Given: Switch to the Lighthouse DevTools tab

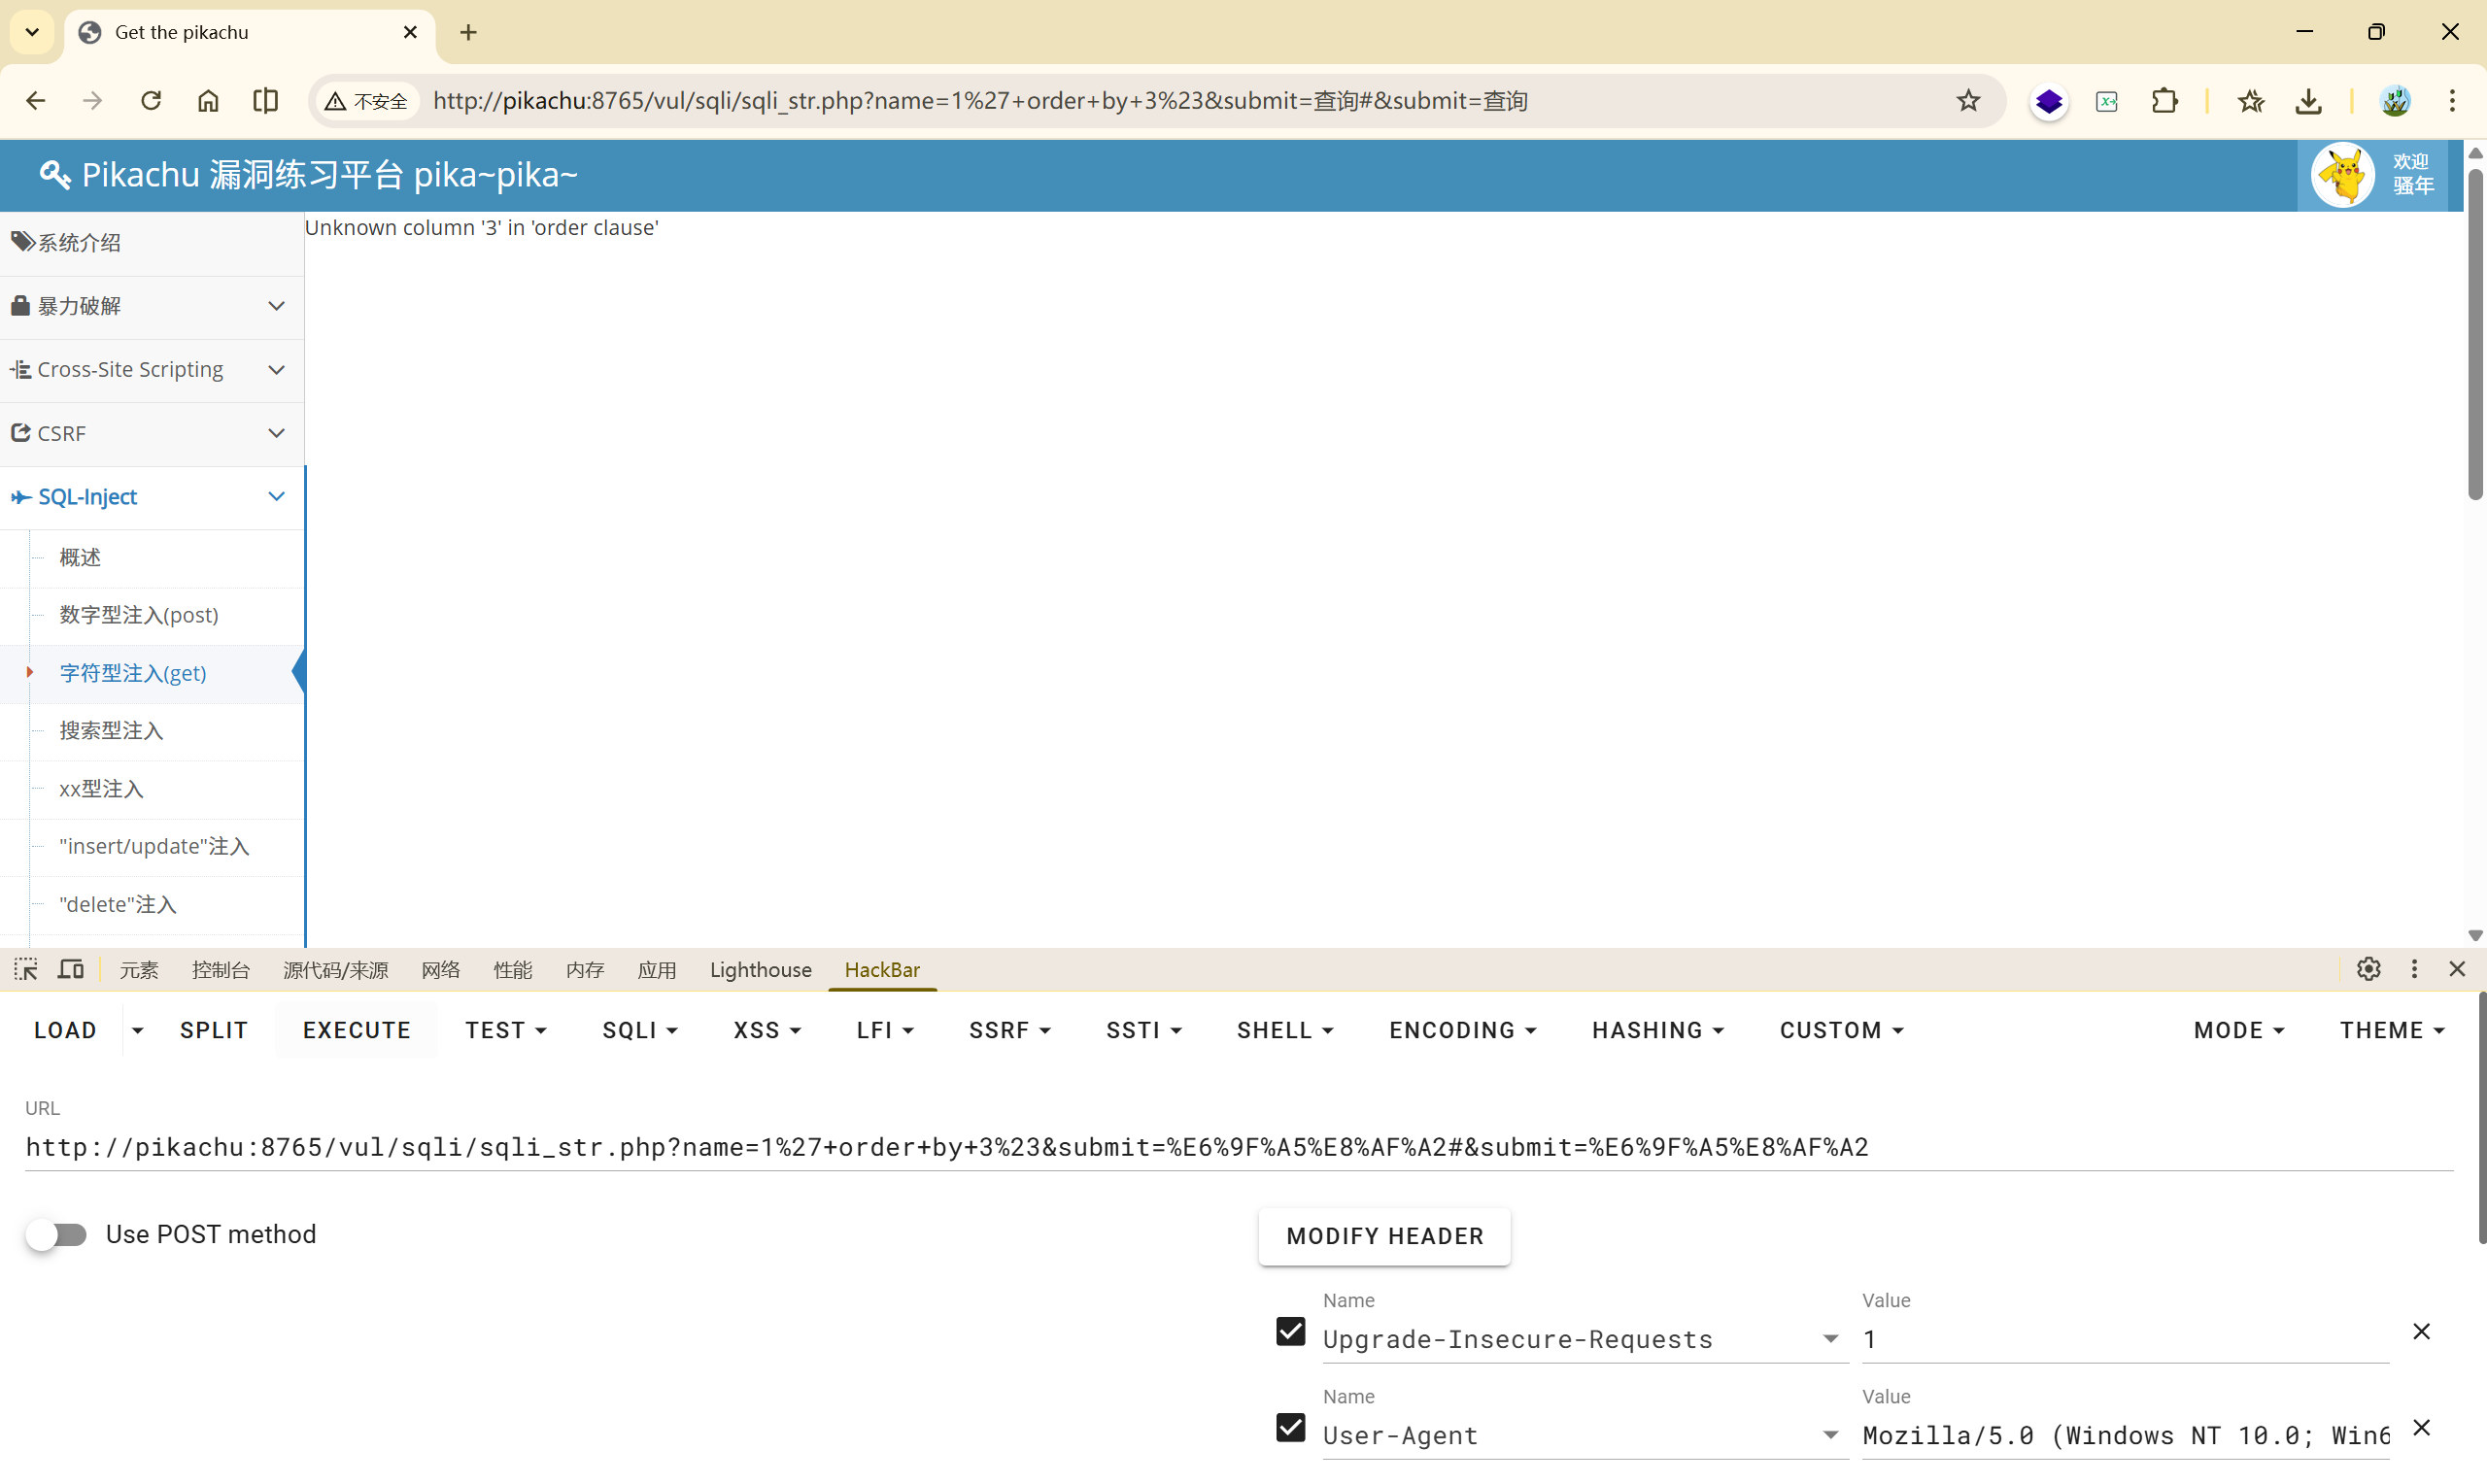Looking at the screenshot, I should point(760,969).
